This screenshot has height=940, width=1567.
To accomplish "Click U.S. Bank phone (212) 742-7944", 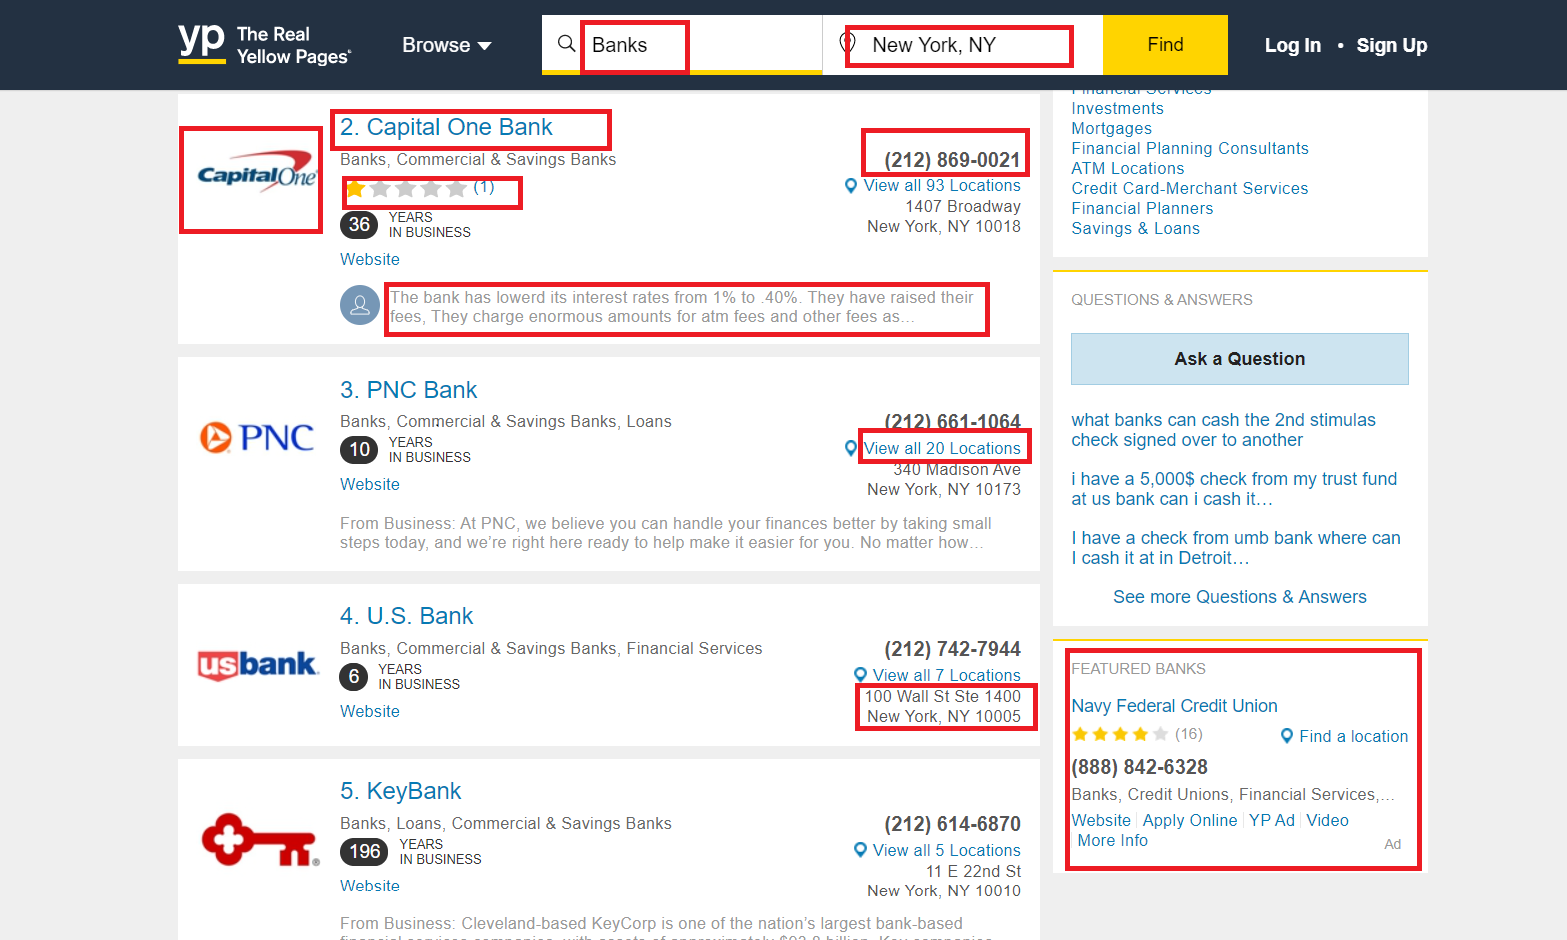I will [952, 649].
